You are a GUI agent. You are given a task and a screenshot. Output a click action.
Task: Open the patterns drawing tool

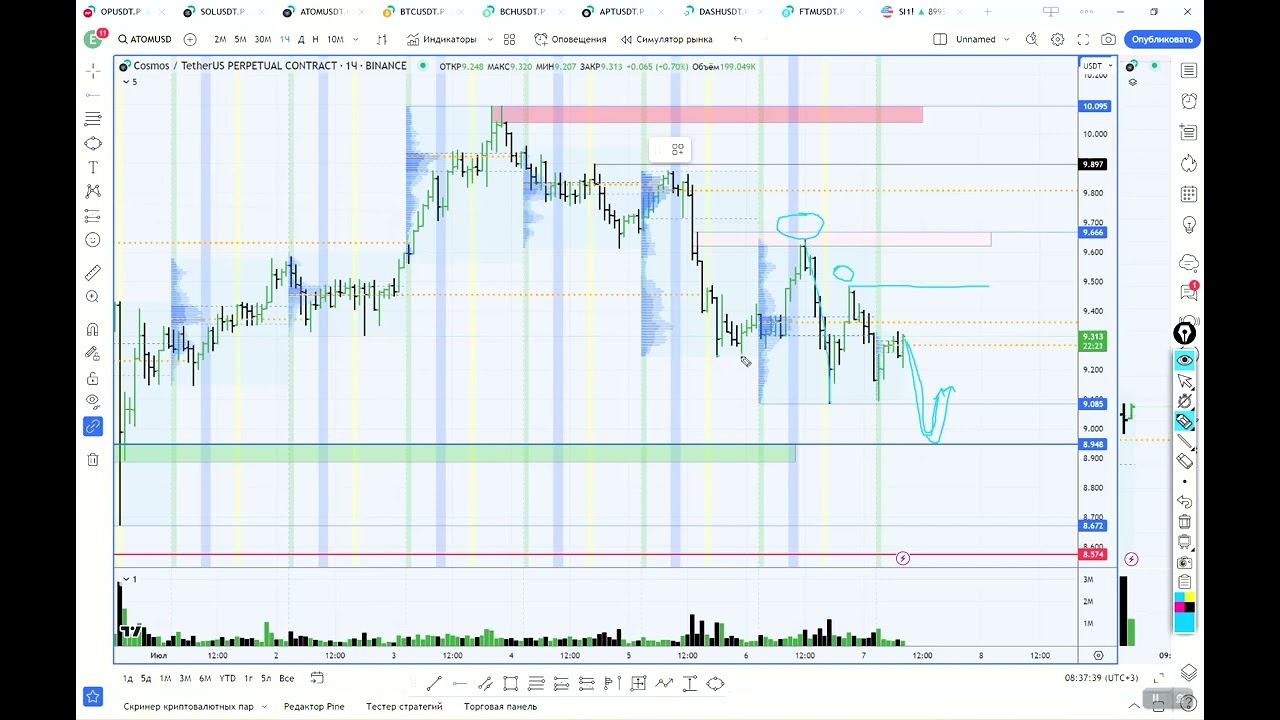(x=93, y=191)
